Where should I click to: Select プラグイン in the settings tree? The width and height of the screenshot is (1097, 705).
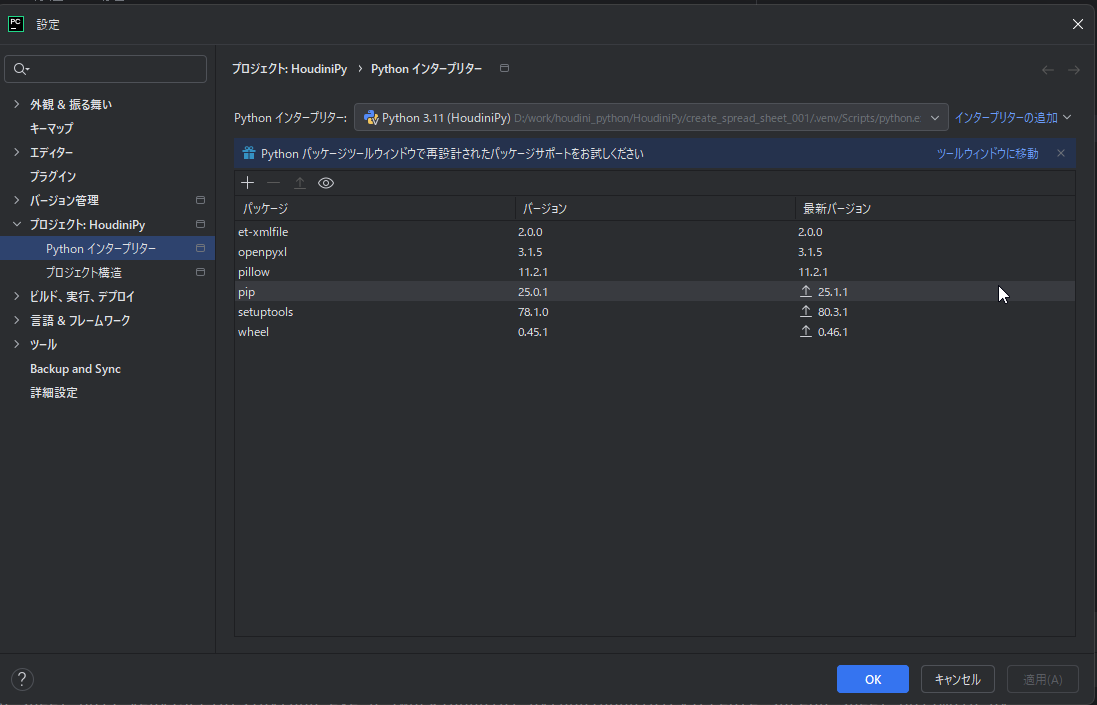52,176
